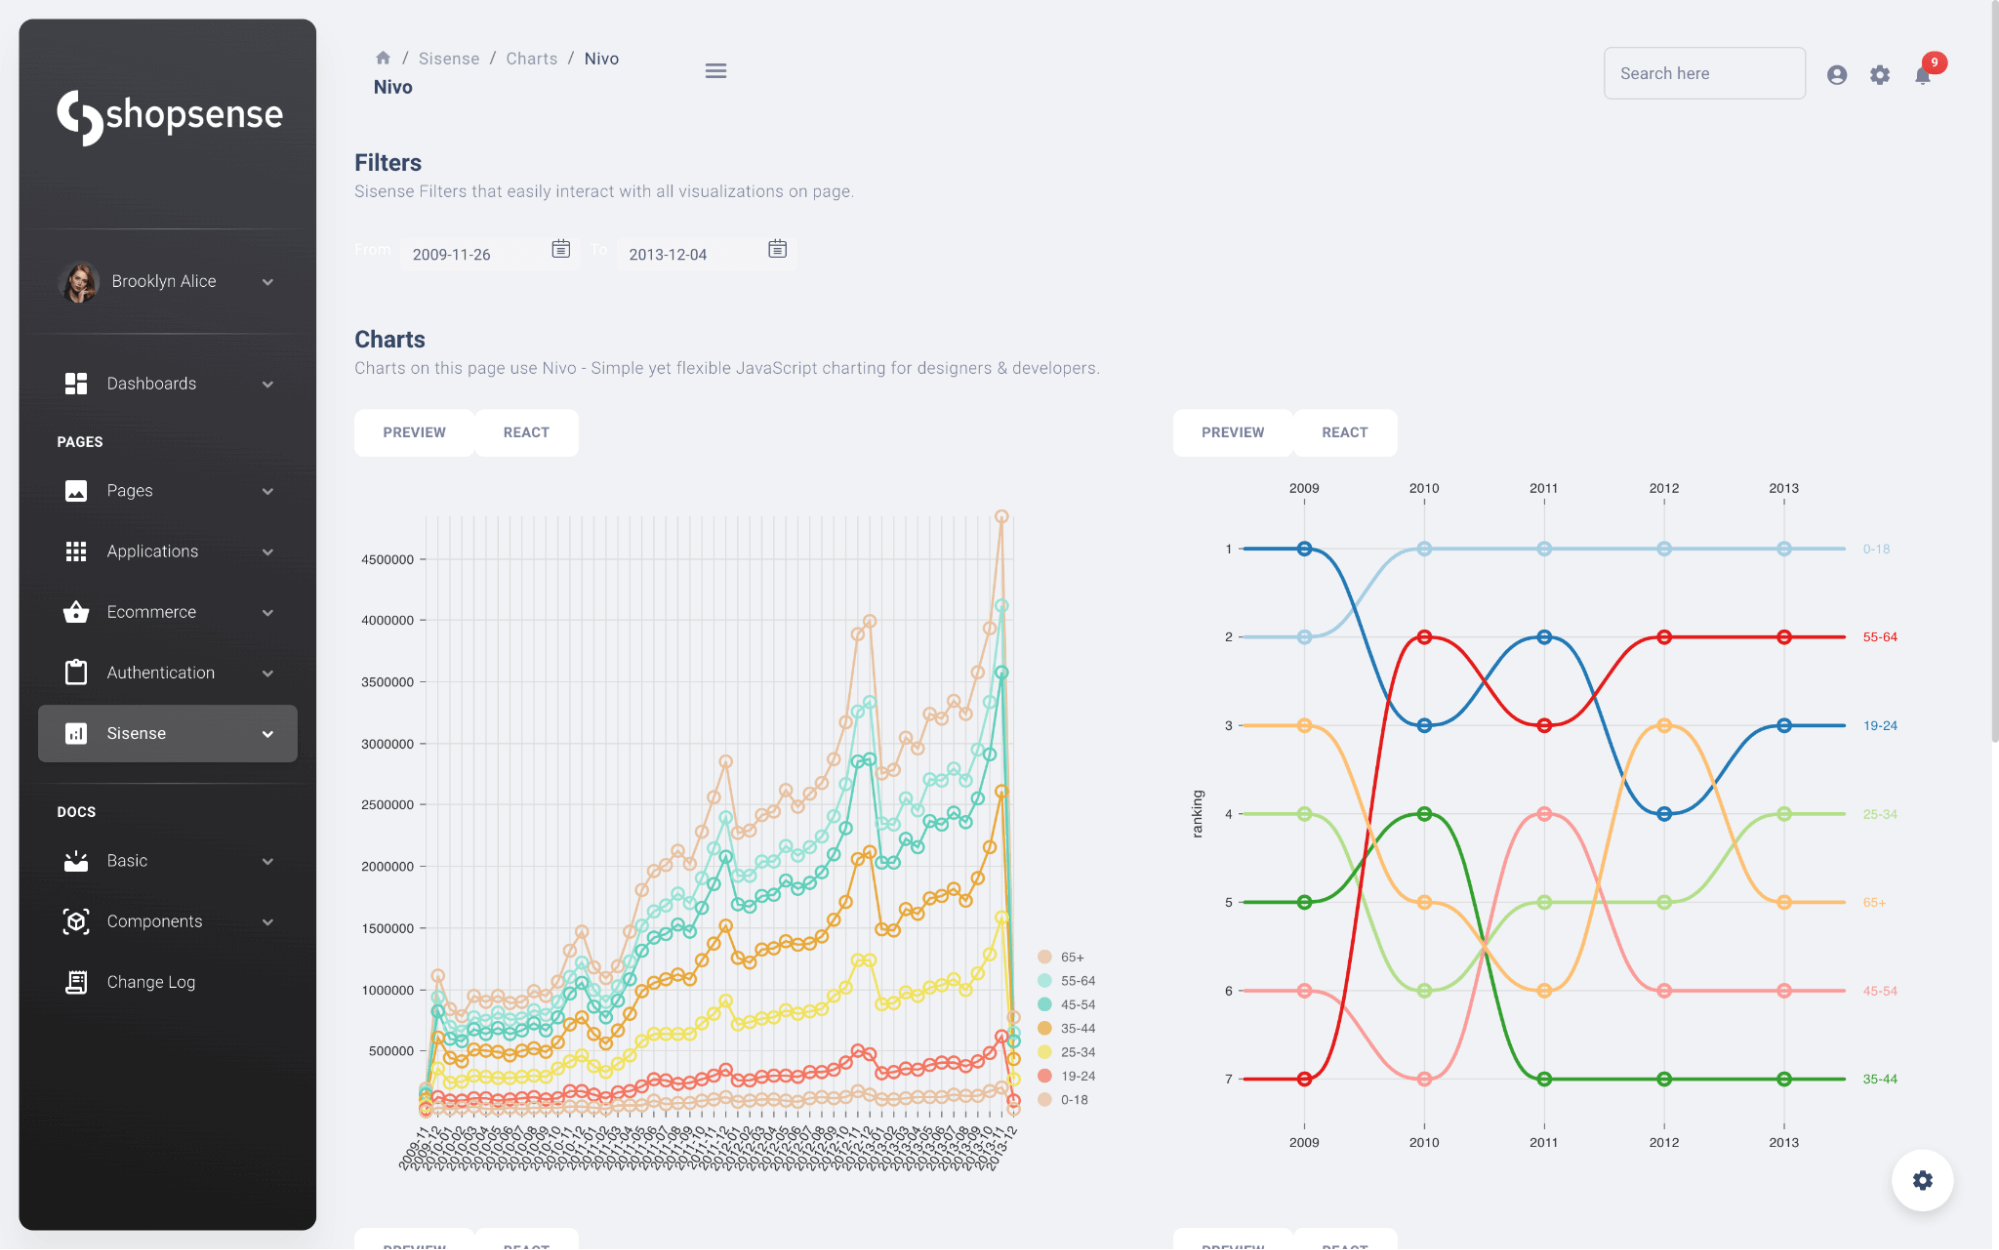Toggle the 19-24 series legend entry

[x=1076, y=1076]
